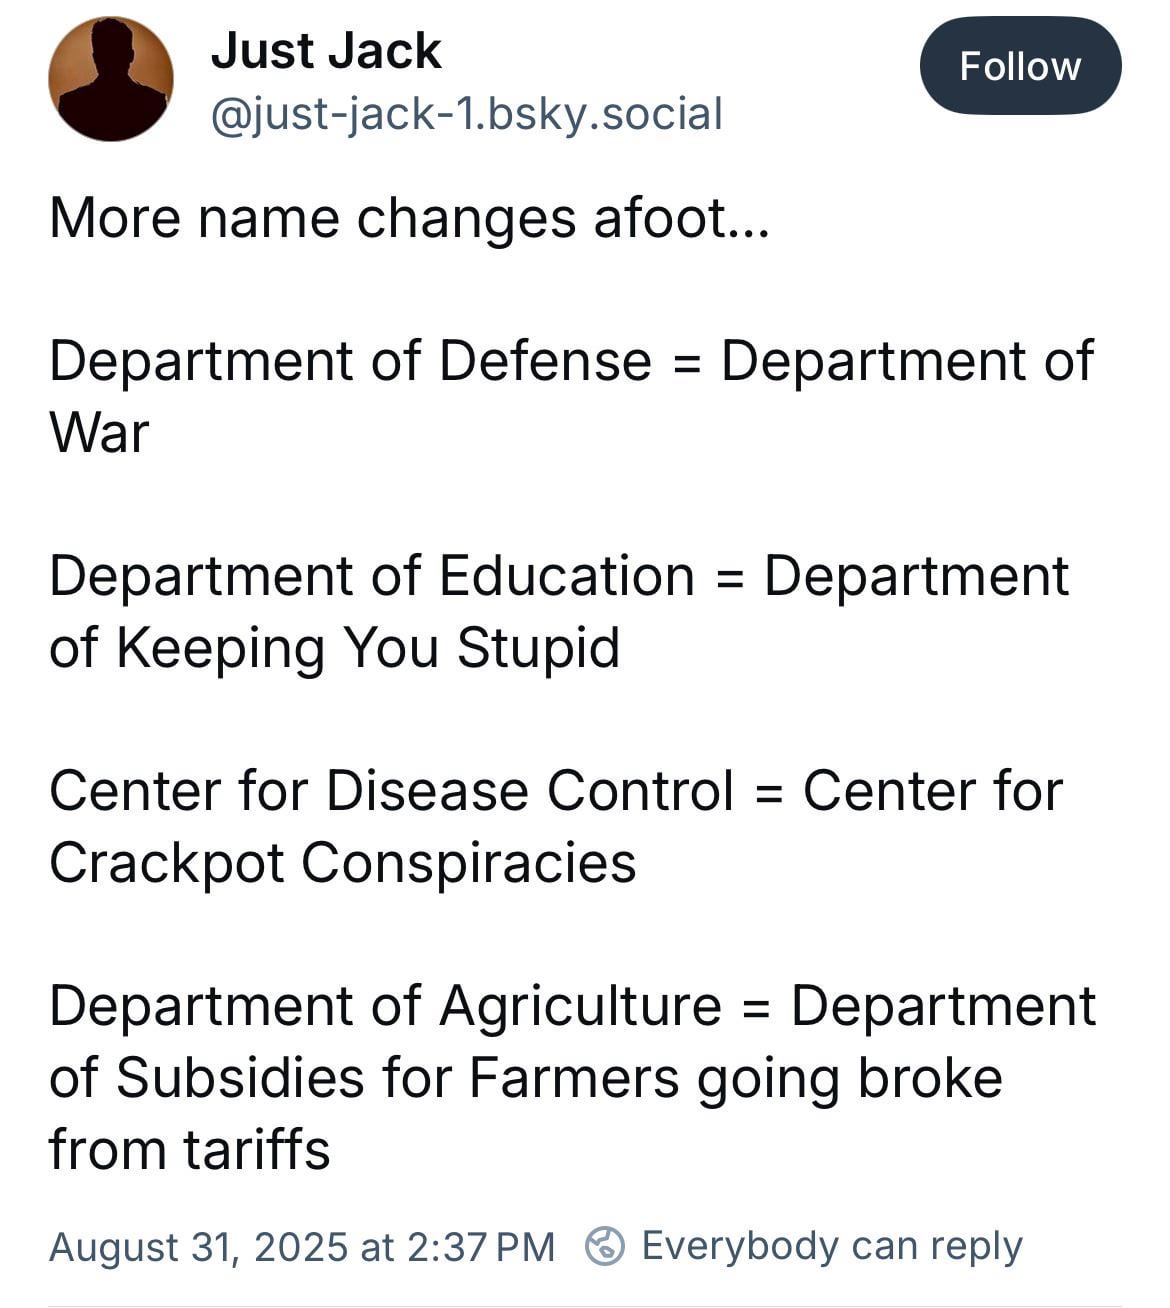Viewport: 1170px width, 1308px height.
Task: Click the 'Department of Agriculture' text
Action: click(385, 1006)
